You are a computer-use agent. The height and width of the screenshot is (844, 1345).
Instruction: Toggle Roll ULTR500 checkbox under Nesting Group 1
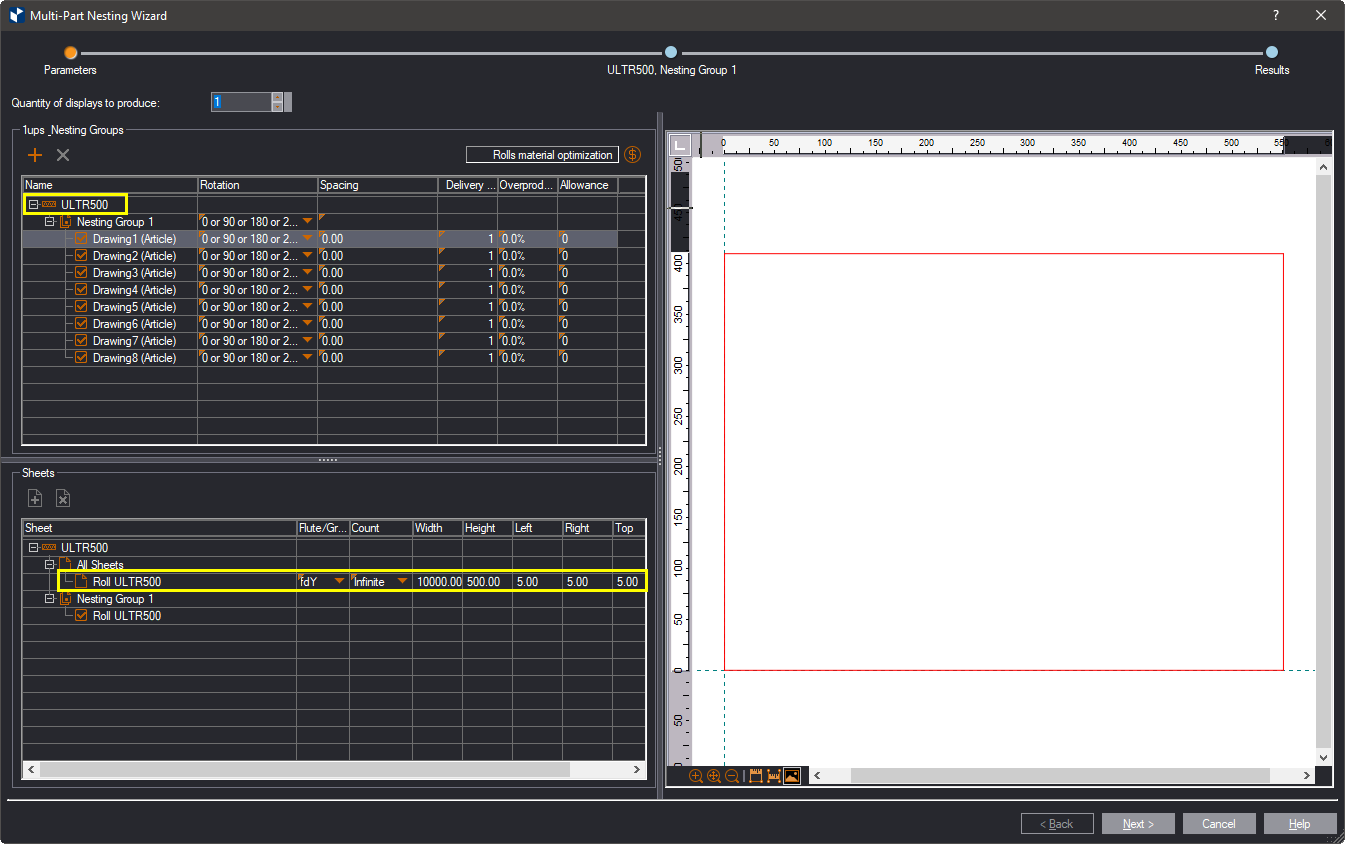point(82,616)
